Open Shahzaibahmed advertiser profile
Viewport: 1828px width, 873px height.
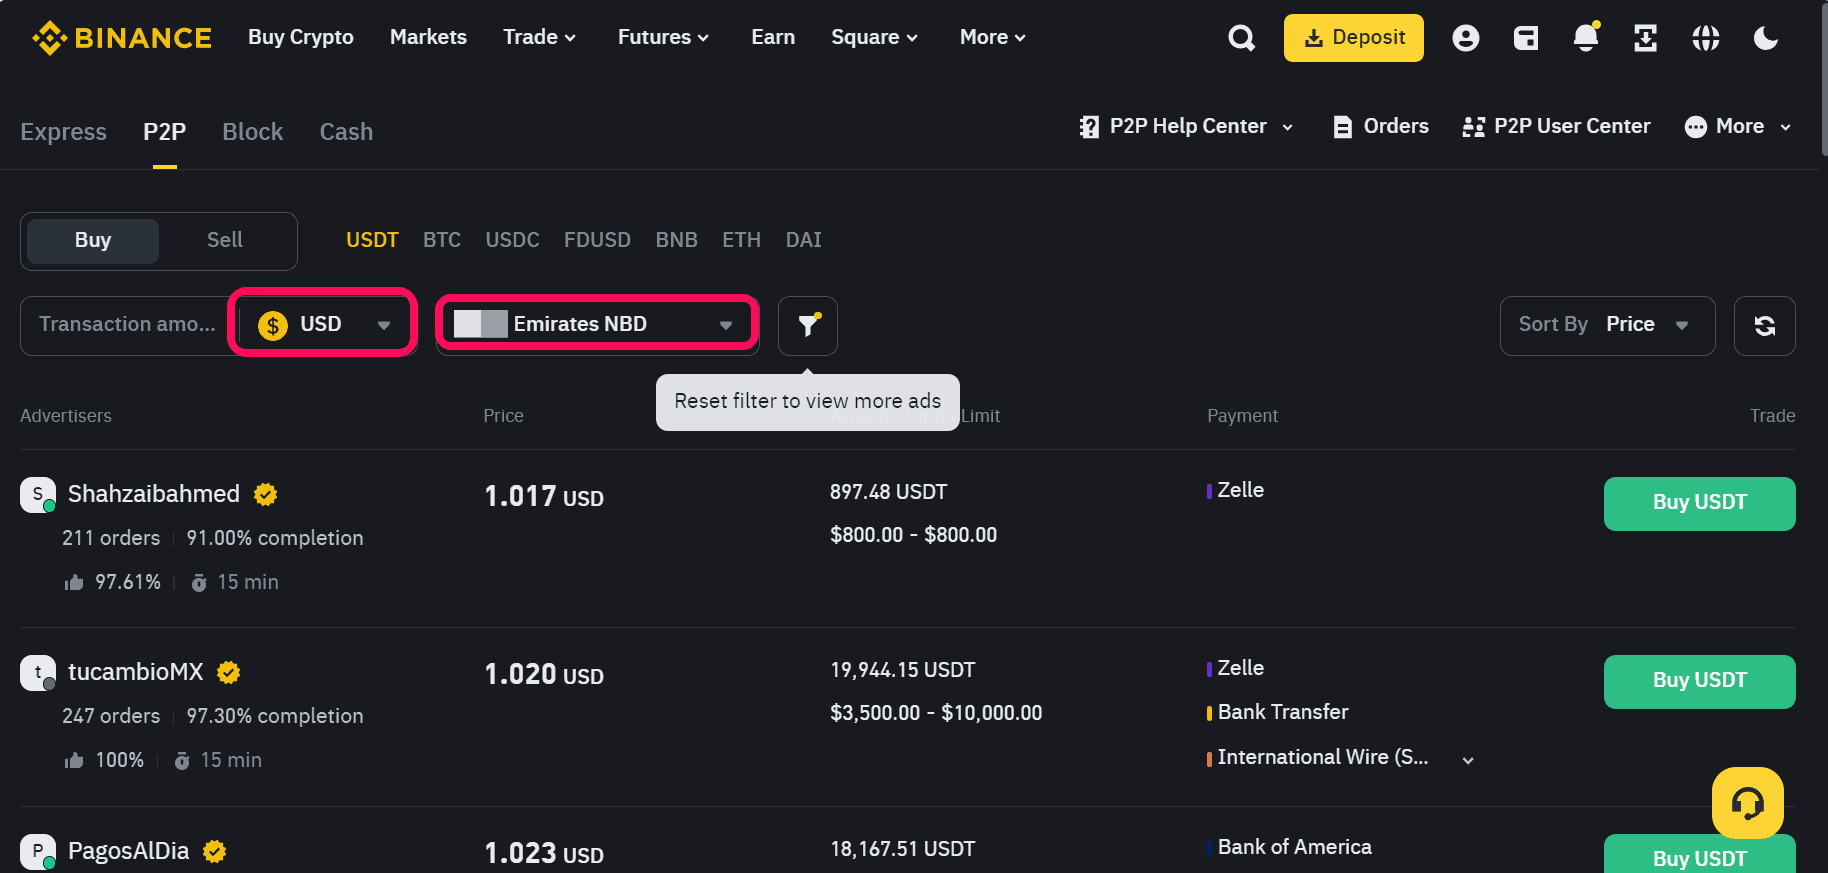(x=154, y=494)
